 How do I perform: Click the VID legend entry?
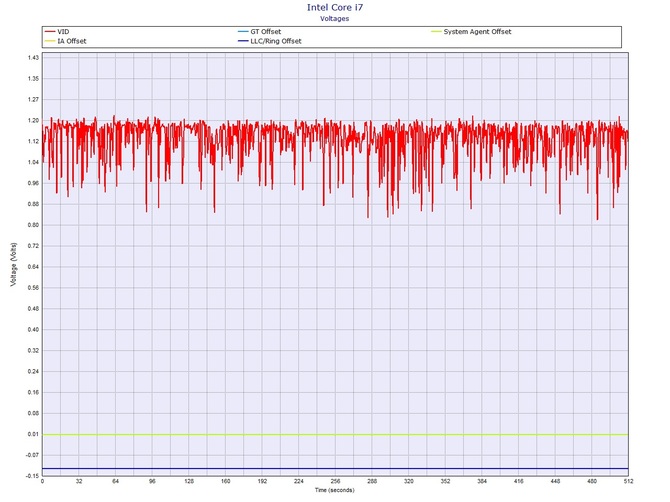click(57, 32)
